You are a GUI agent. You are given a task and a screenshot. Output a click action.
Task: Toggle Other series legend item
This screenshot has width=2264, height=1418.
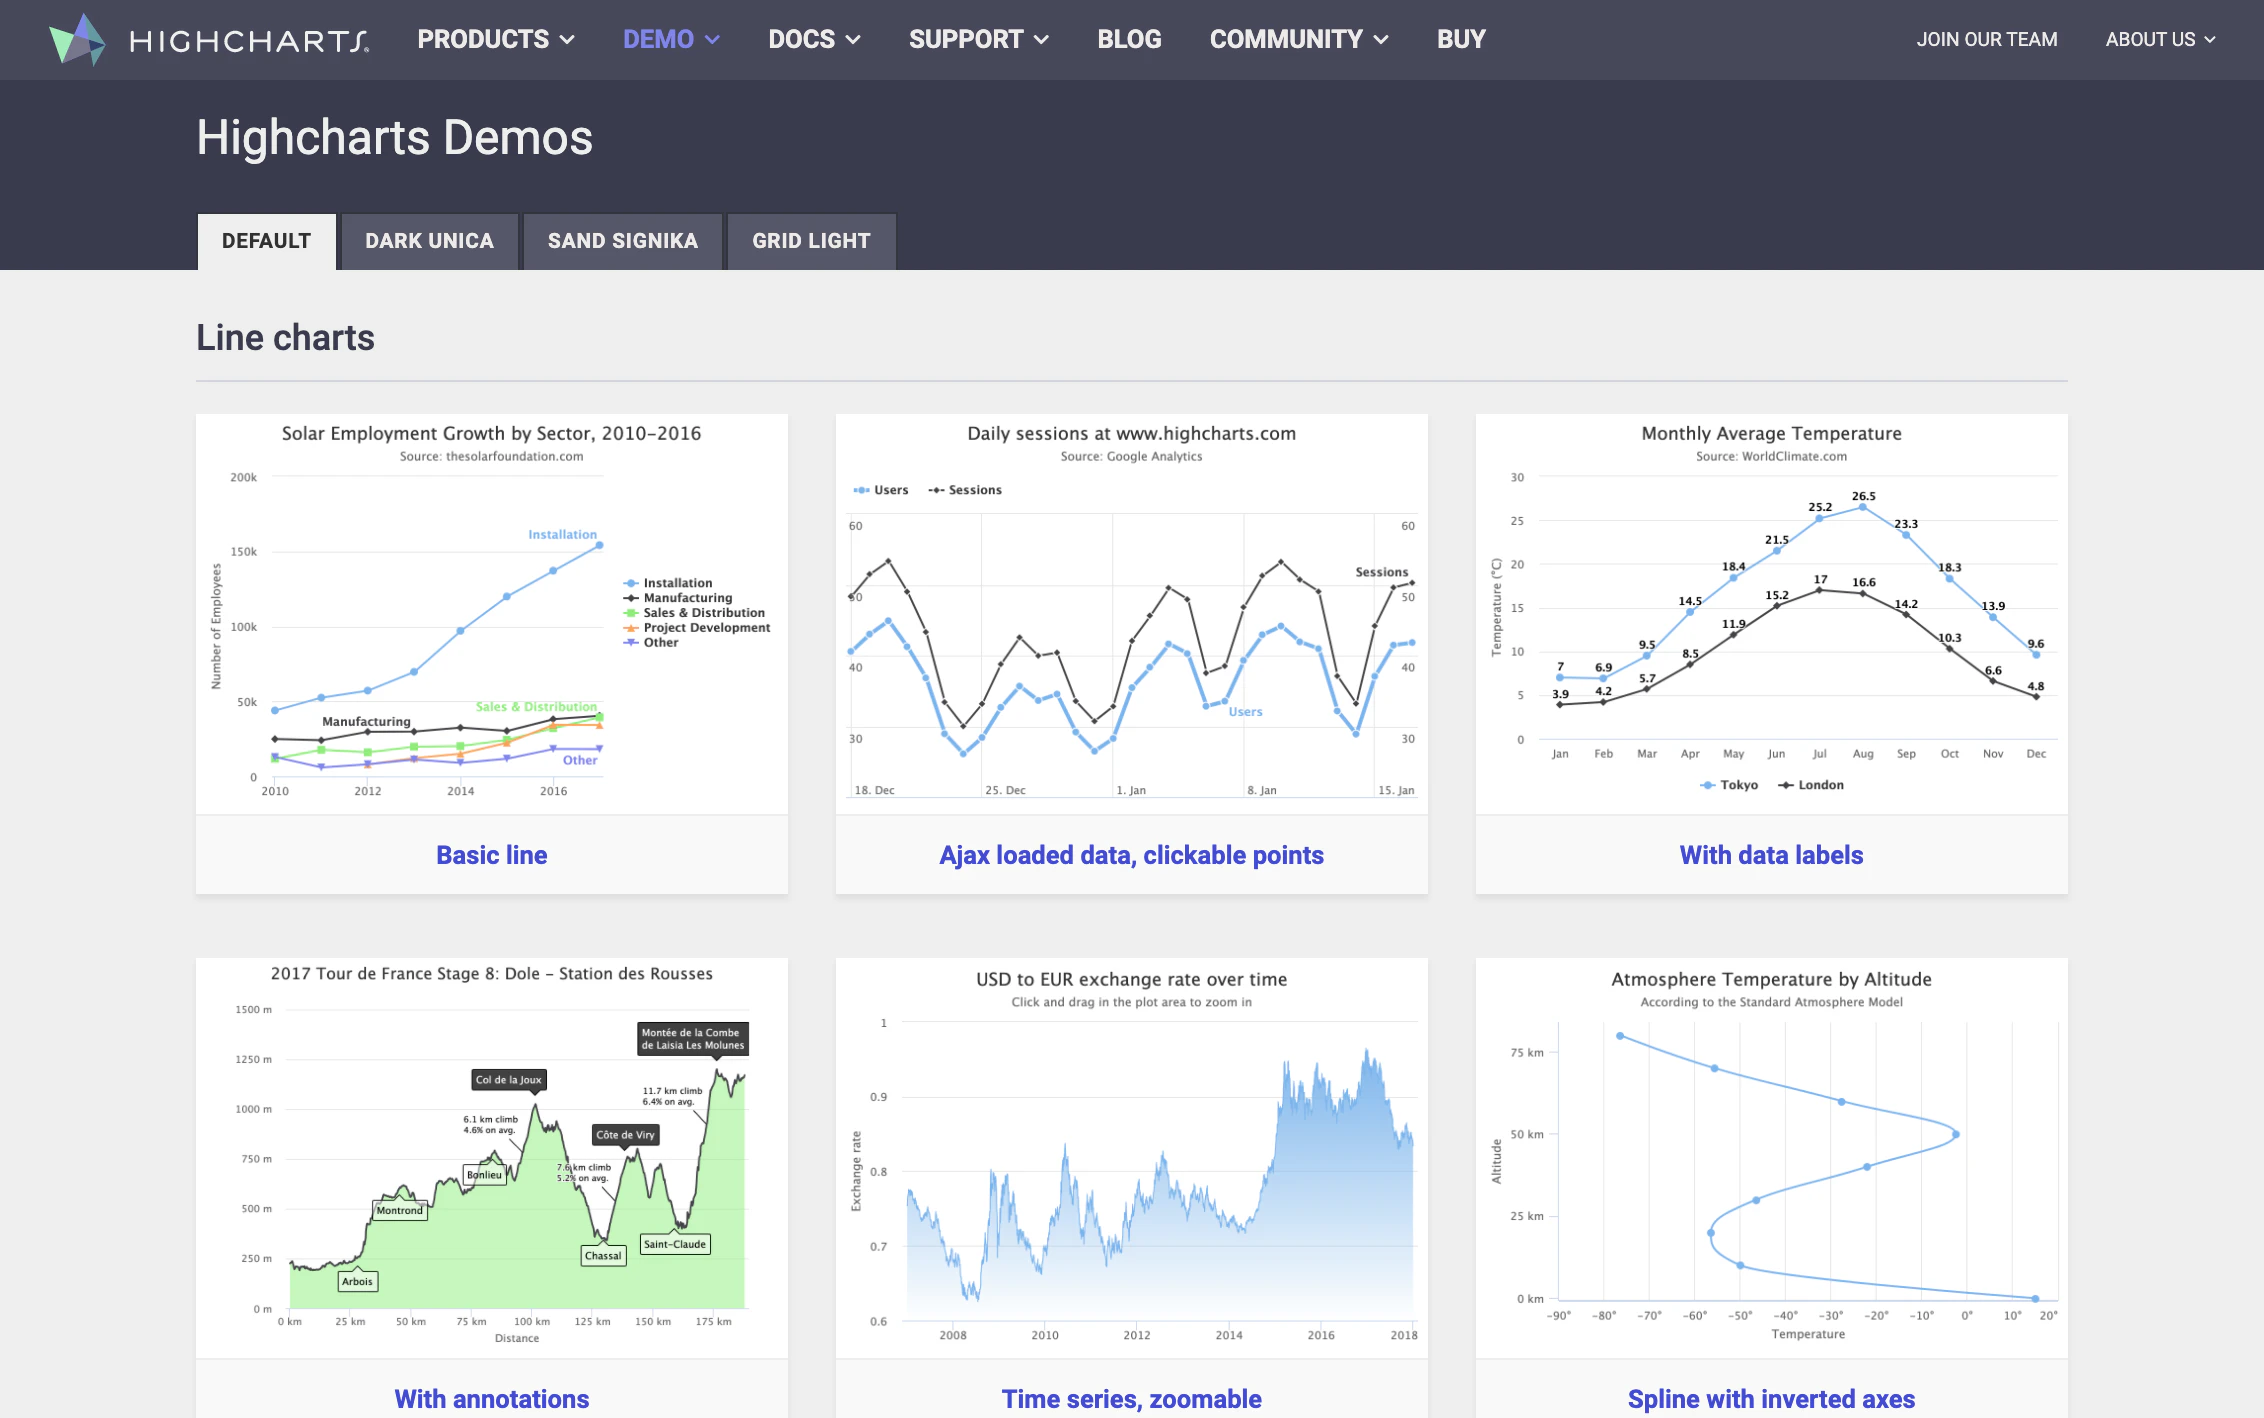pos(651,643)
